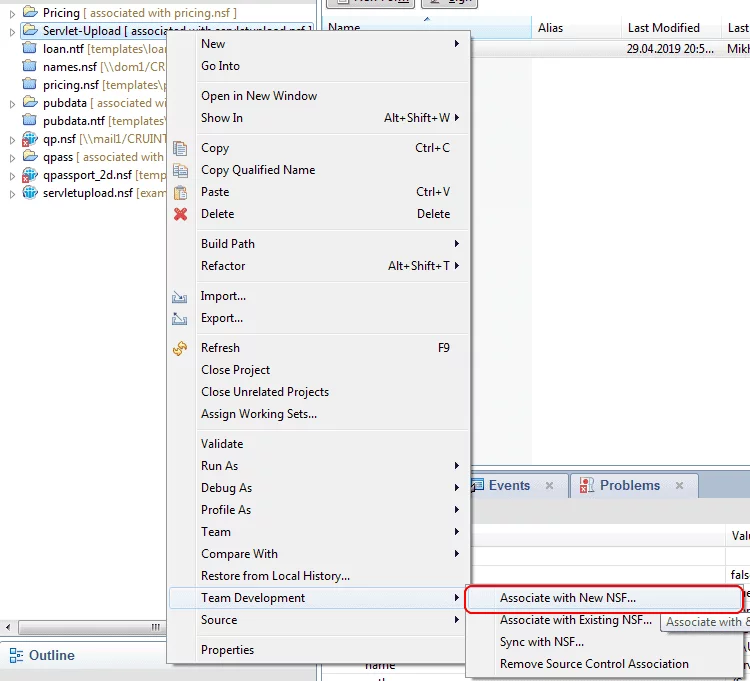The image size is (750, 681).
Task: Click the red Delete X icon
Action: tap(180, 214)
